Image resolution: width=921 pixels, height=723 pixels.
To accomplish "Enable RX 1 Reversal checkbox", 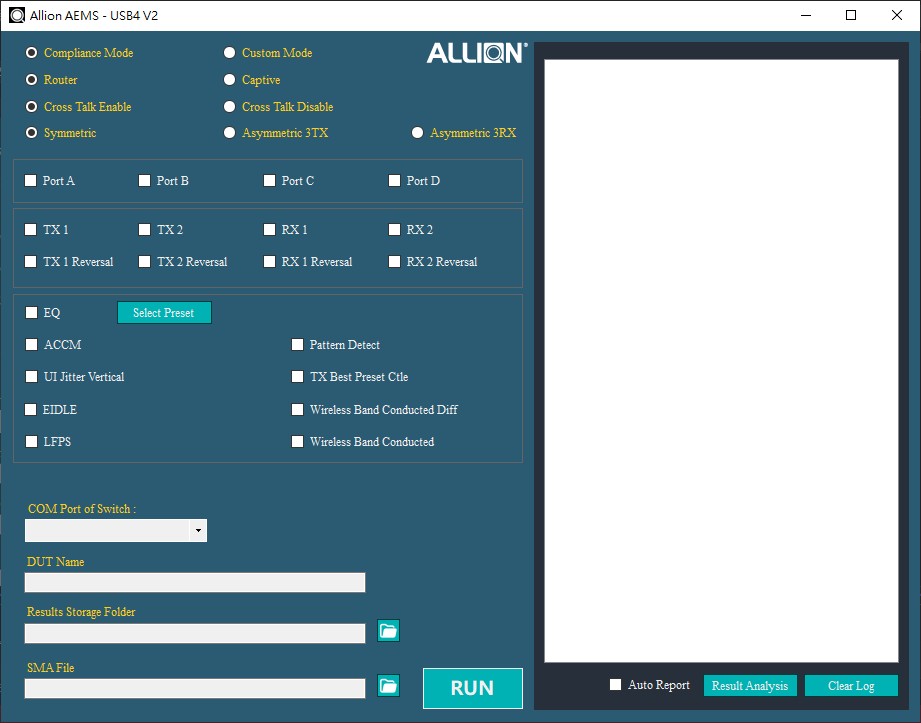I will click(269, 261).
